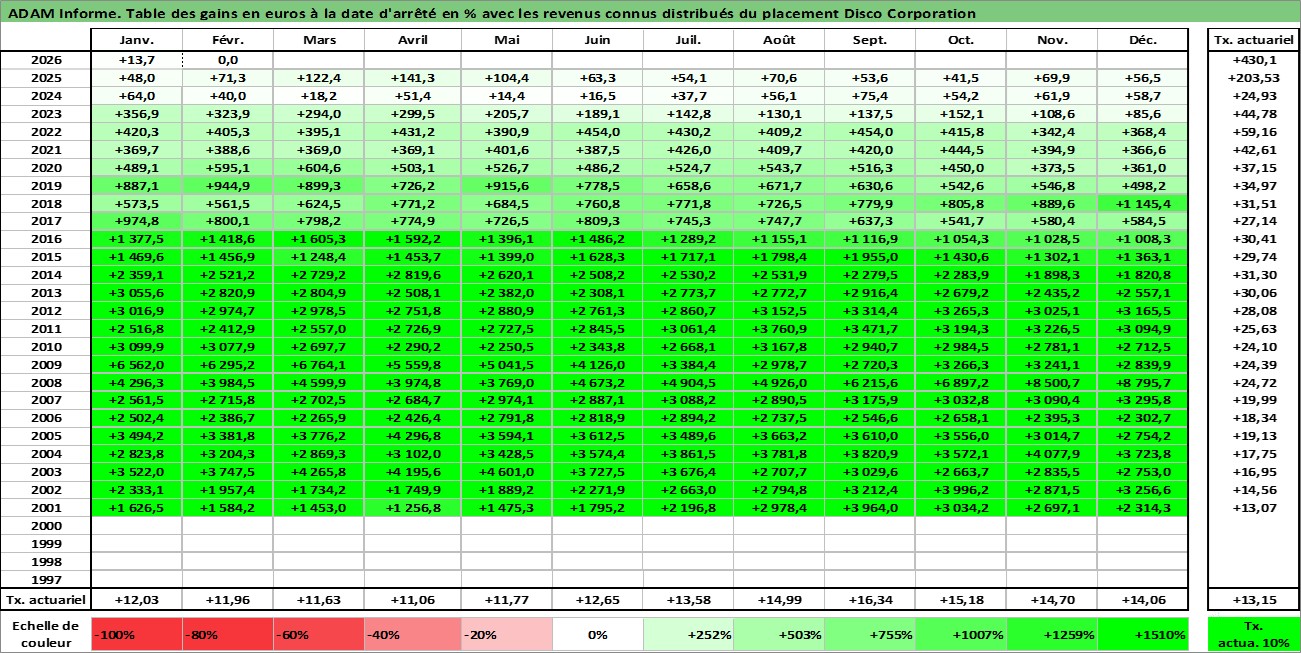Click the empty Janv. cell in the 2000 row
Image resolution: width=1301 pixels, height=653 pixels.
click(x=136, y=526)
